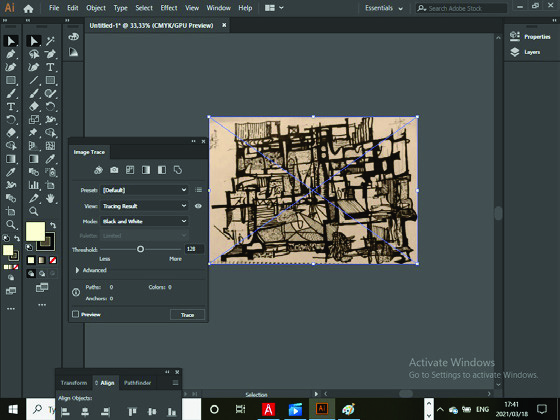This screenshot has height=420, width=560.
Task: Set paint to None in two-column toolbar
Action: tap(53, 260)
